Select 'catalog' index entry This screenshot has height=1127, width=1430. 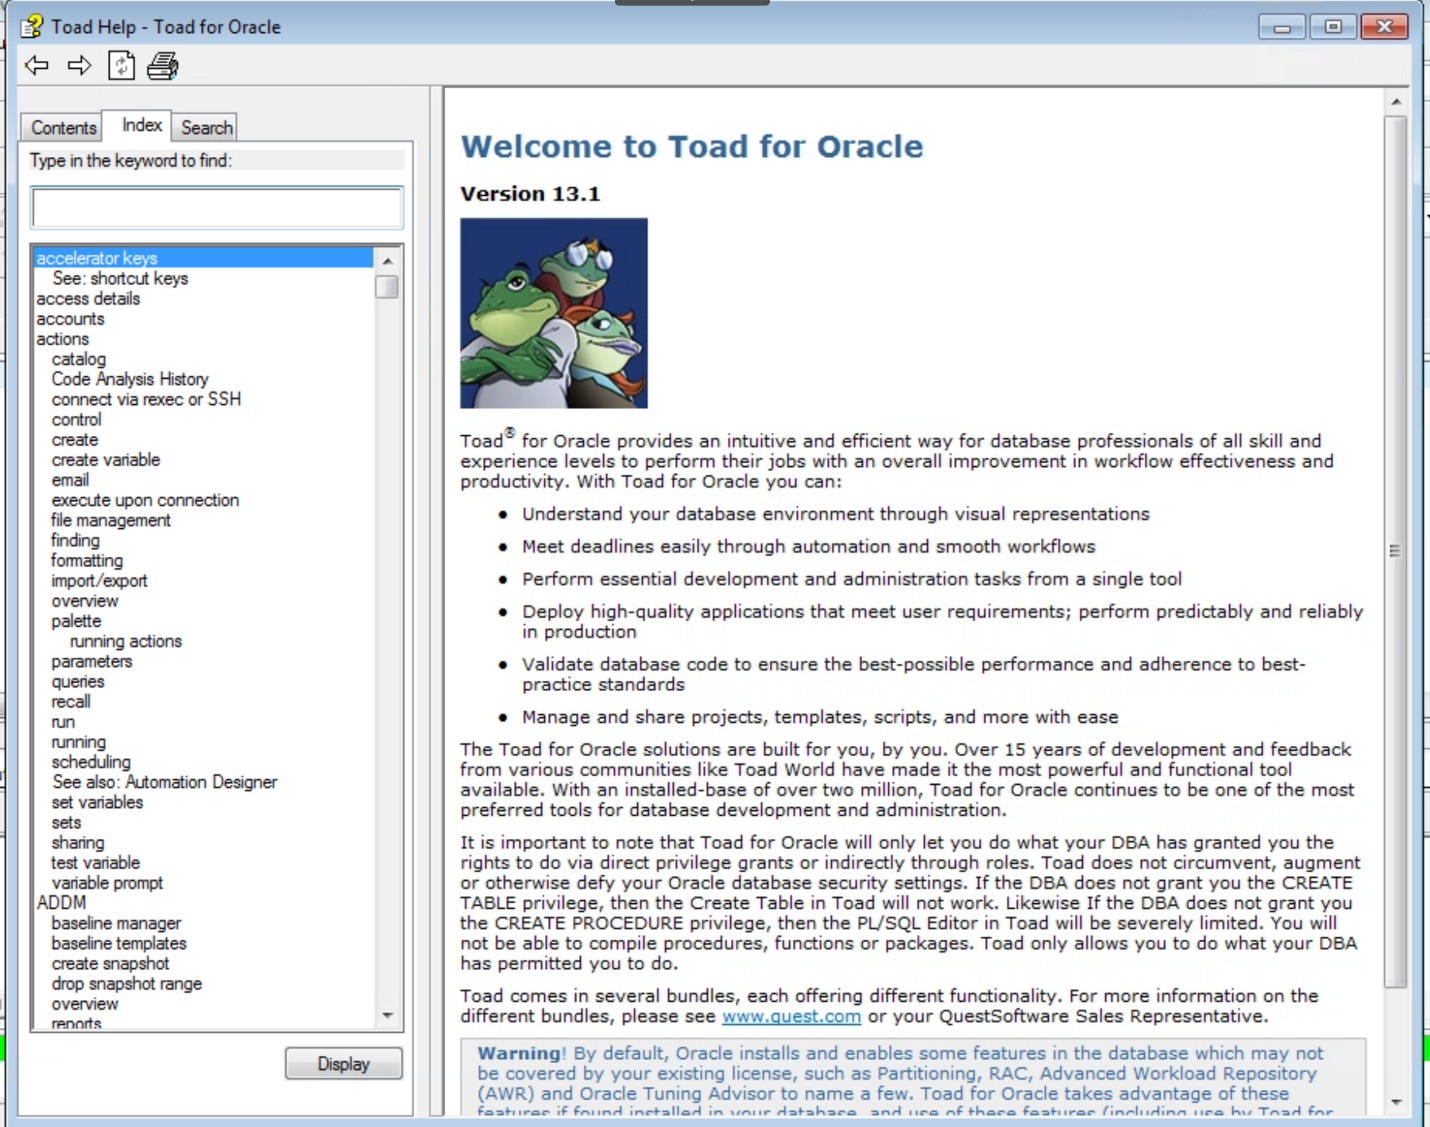pos(79,359)
